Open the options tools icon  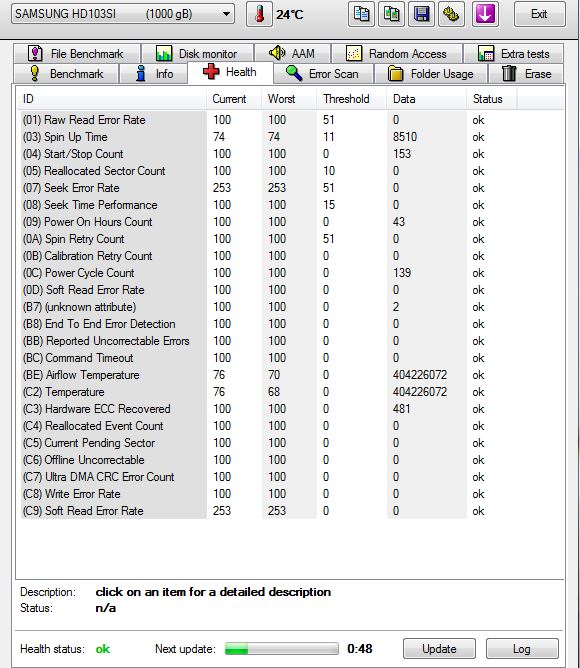pos(451,14)
